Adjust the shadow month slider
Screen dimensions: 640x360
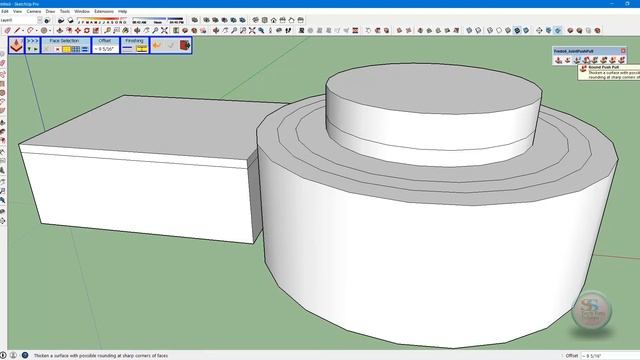point(102,20)
